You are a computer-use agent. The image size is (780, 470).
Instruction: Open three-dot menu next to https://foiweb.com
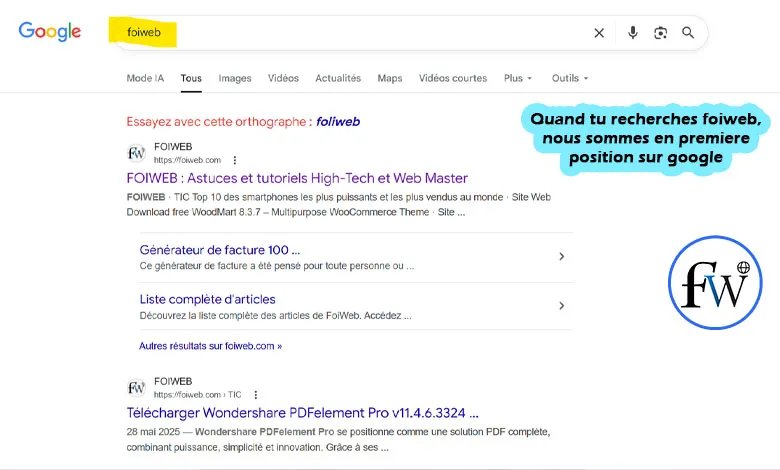(235, 160)
